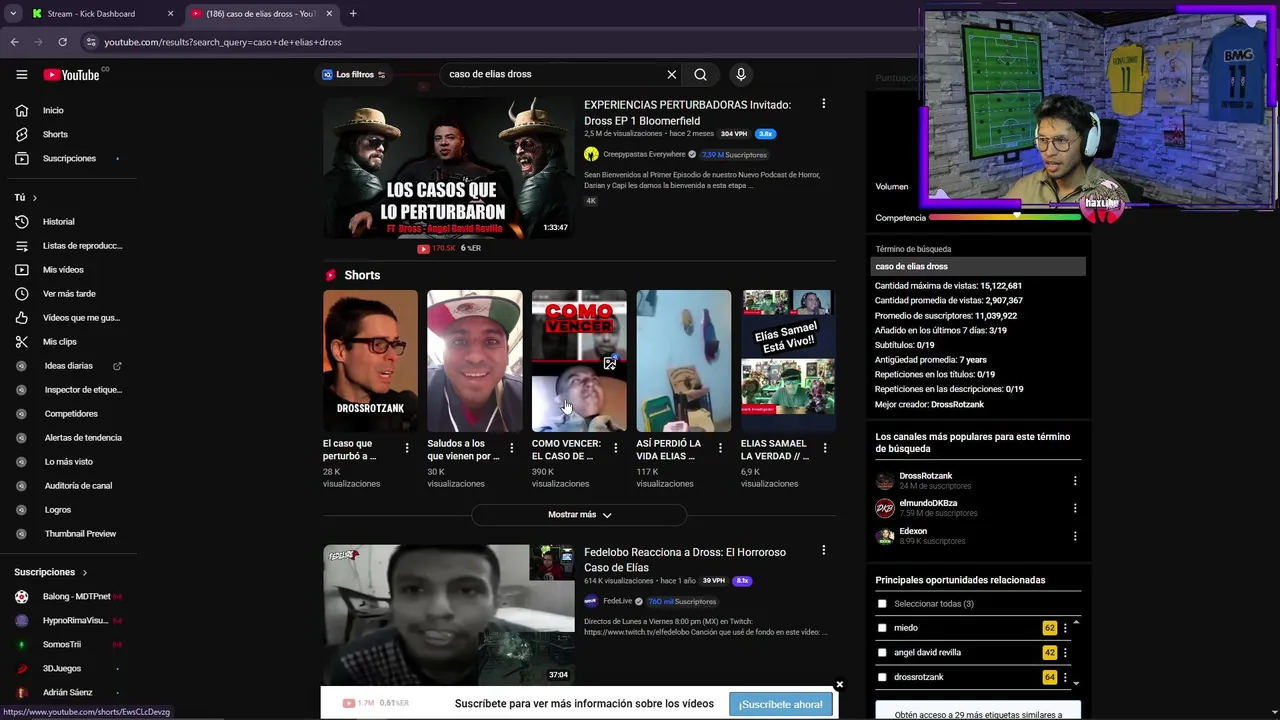Image resolution: width=1280 pixels, height=720 pixels.
Task: Check the angel david revilla checkbox
Action: [x=882, y=653]
